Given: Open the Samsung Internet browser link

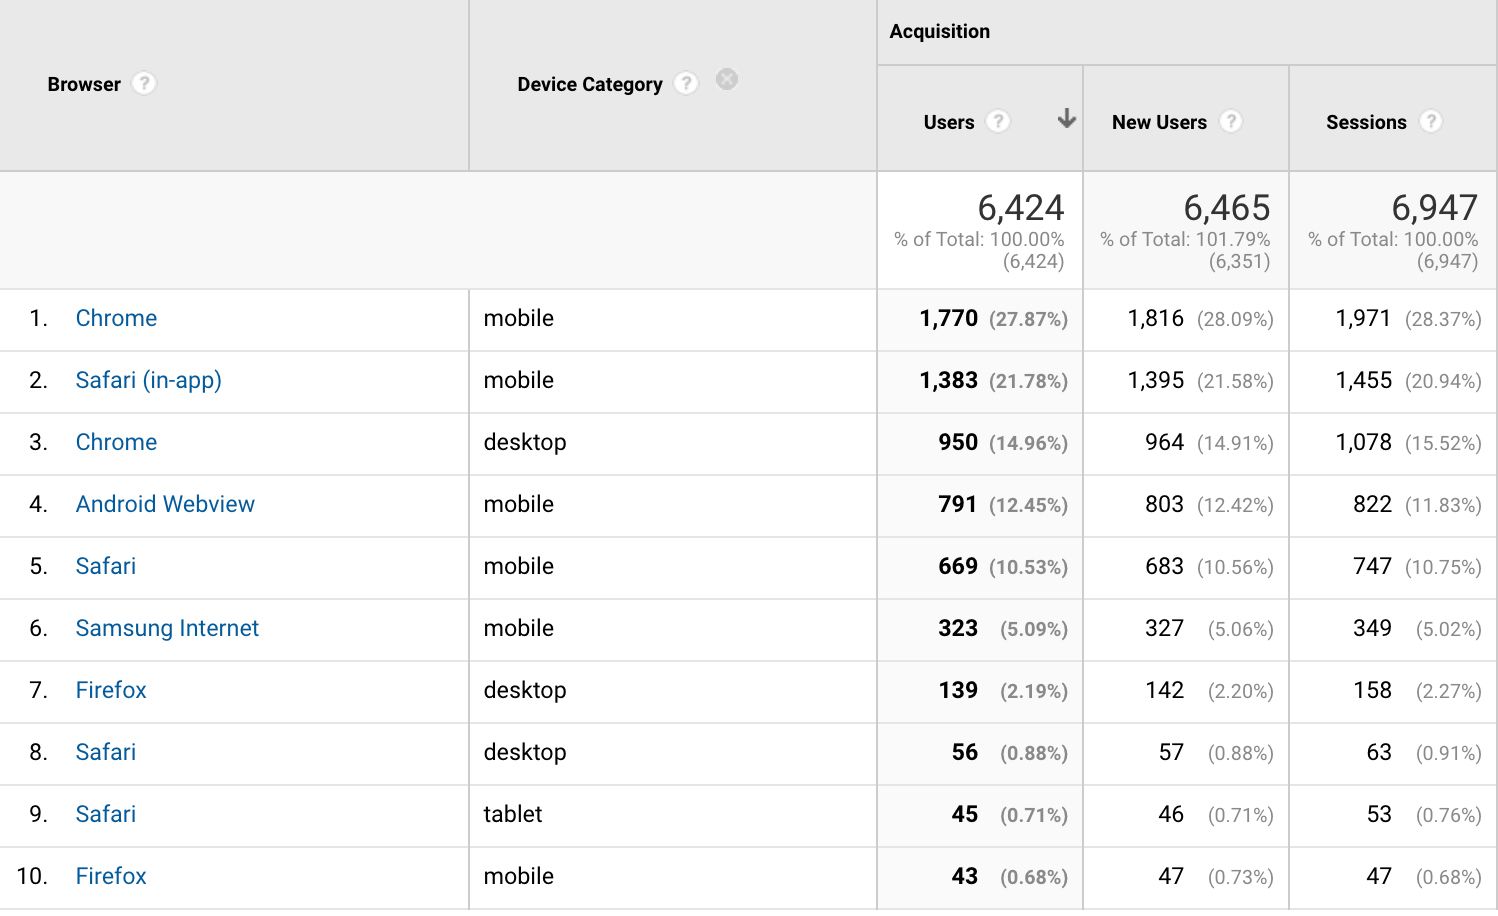Looking at the screenshot, I should click(x=167, y=628).
